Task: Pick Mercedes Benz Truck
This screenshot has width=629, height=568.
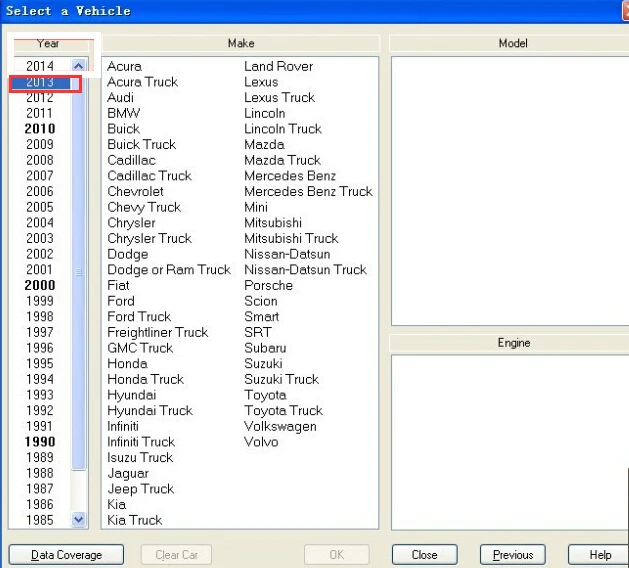Action: (308, 191)
